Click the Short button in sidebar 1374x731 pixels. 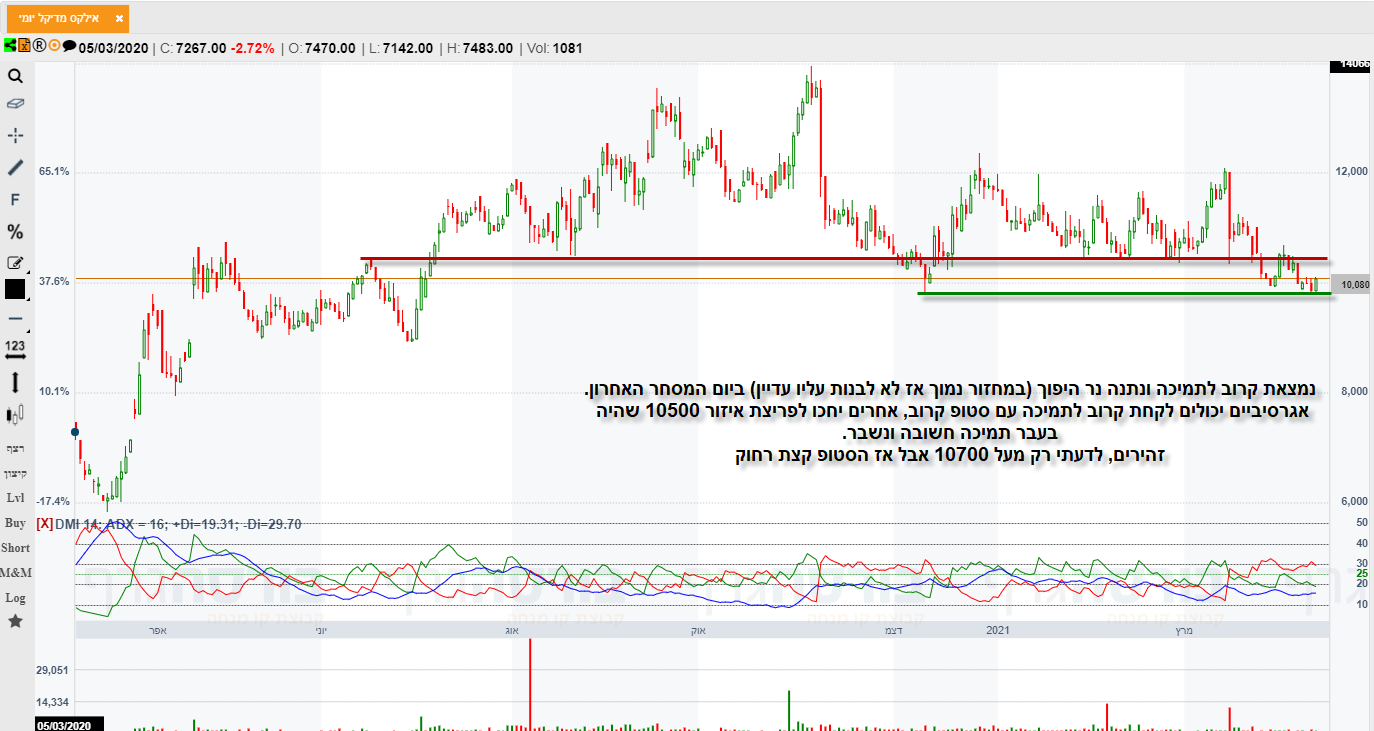(15, 547)
